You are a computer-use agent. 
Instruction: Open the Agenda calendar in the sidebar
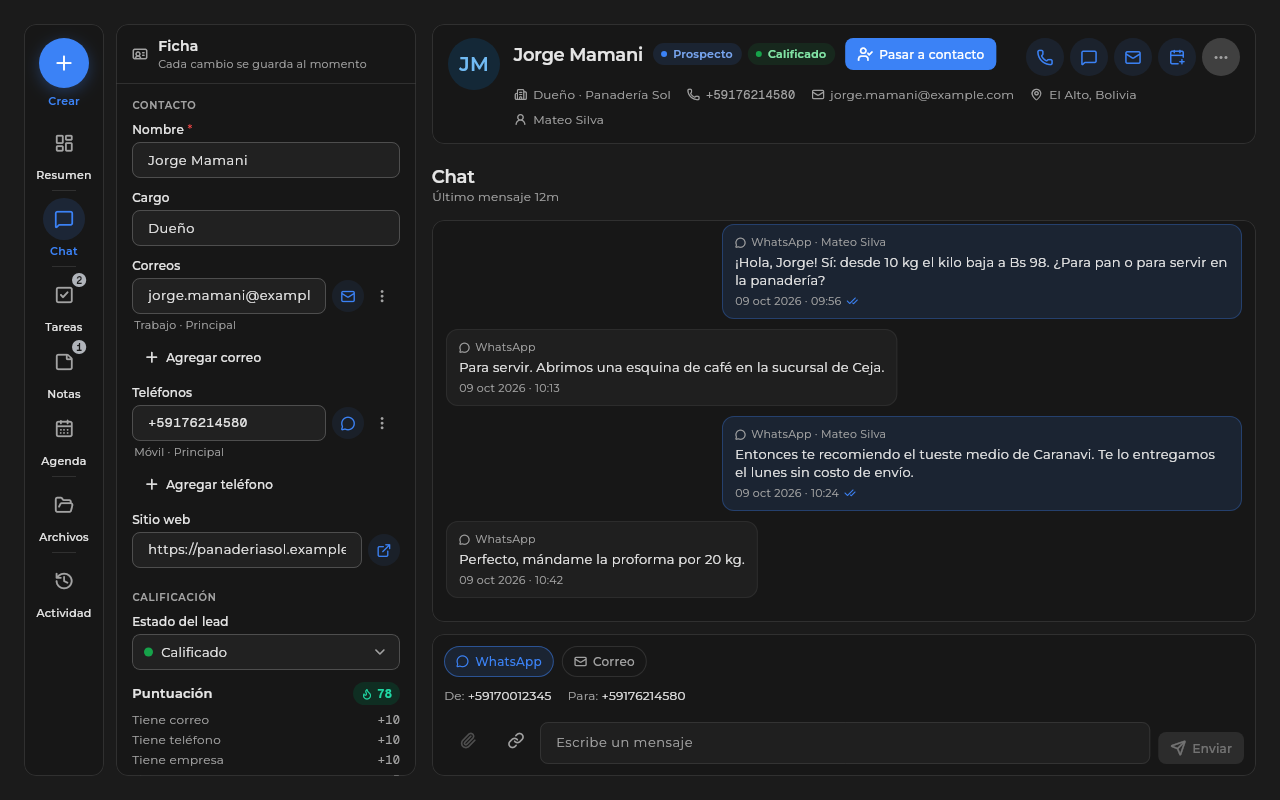tap(64, 443)
